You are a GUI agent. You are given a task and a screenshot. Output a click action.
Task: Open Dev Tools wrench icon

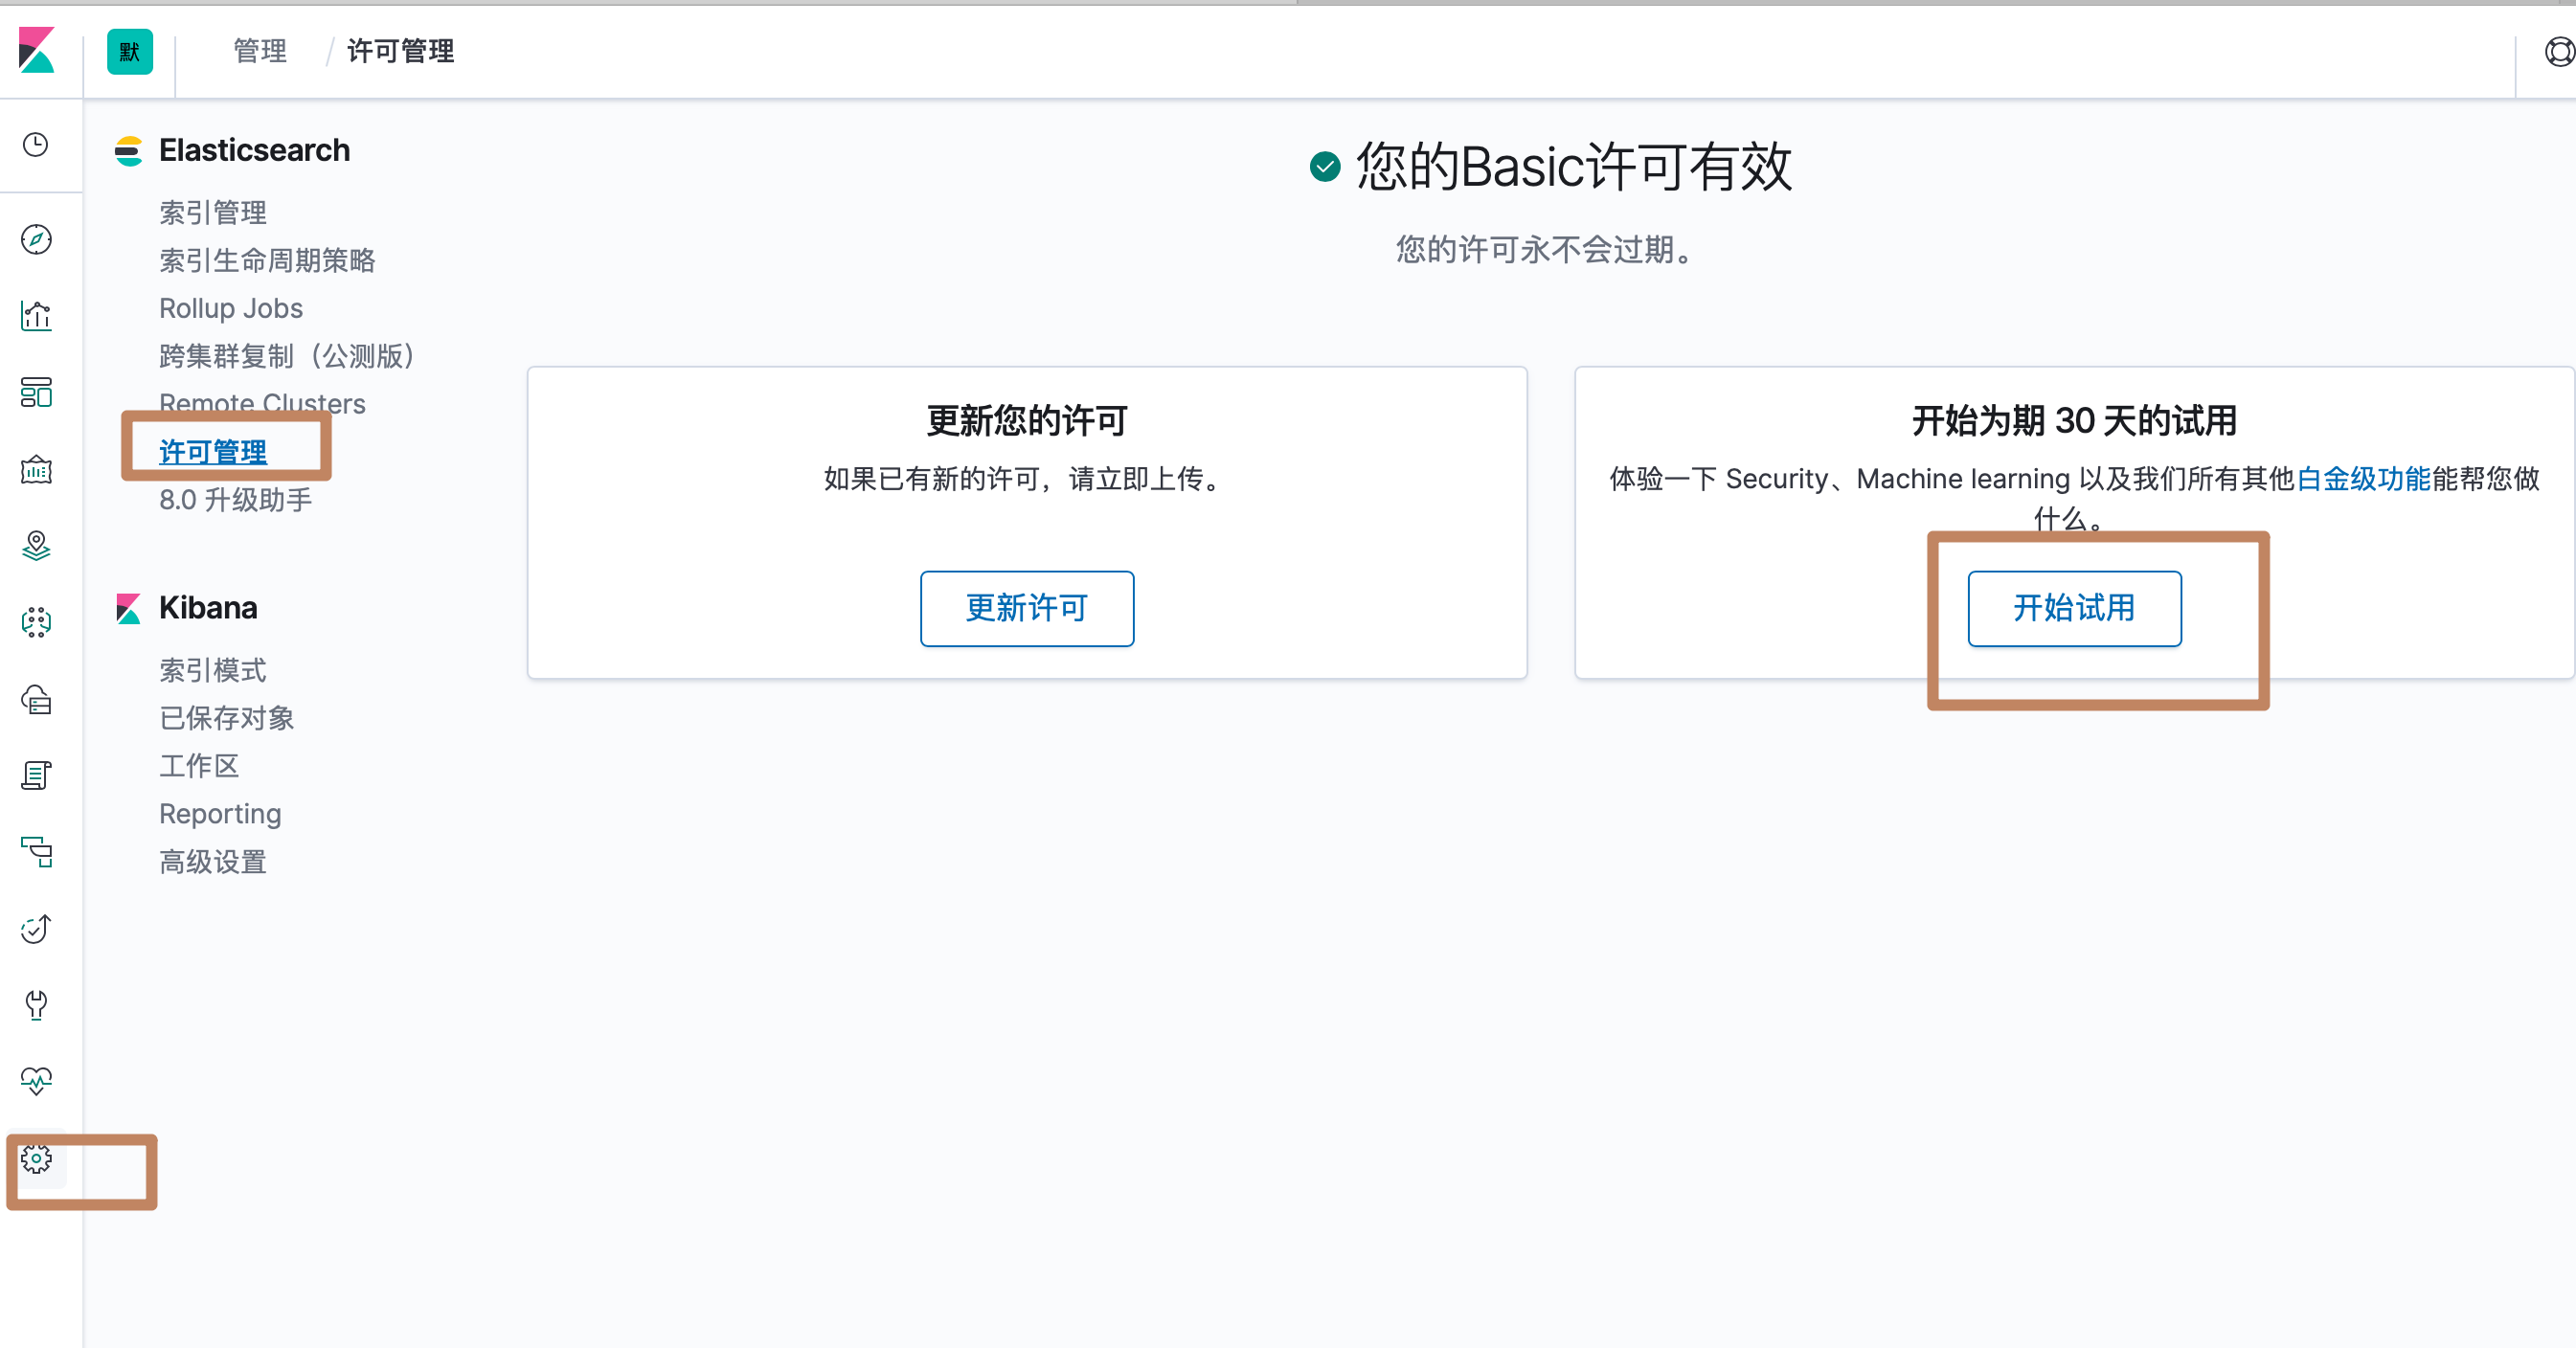(x=36, y=1005)
